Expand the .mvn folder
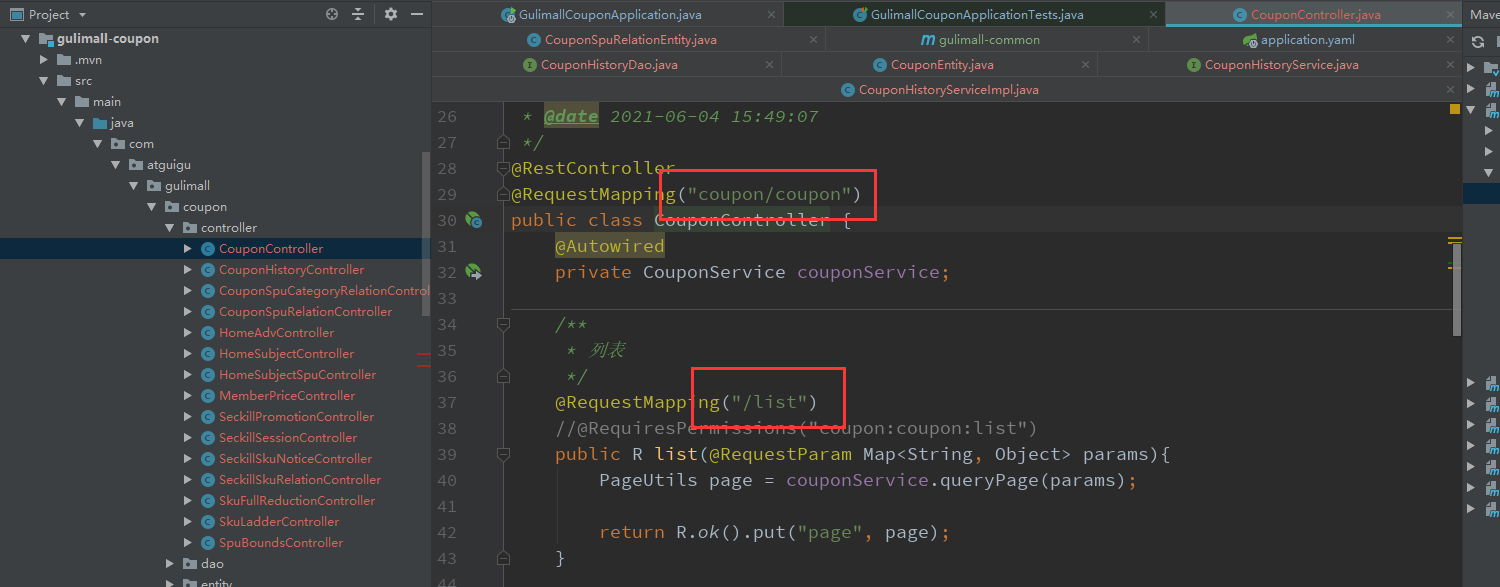 [x=44, y=60]
